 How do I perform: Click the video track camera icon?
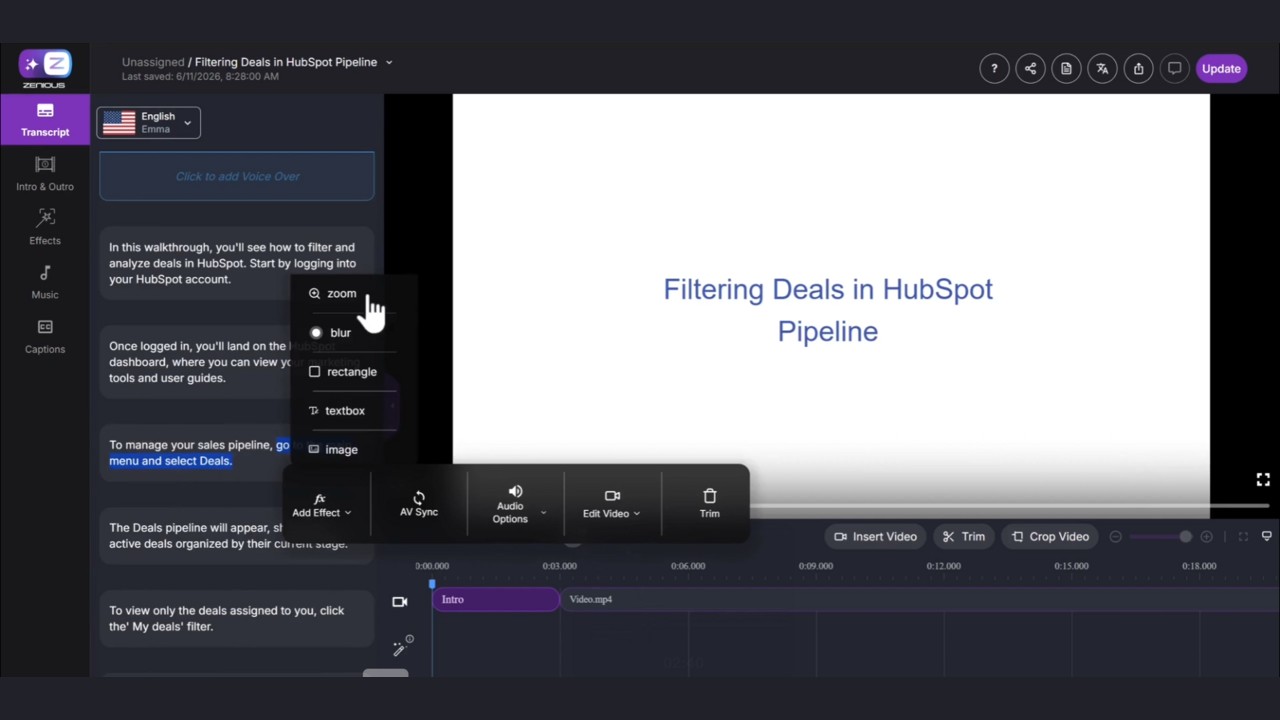[400, 602]
